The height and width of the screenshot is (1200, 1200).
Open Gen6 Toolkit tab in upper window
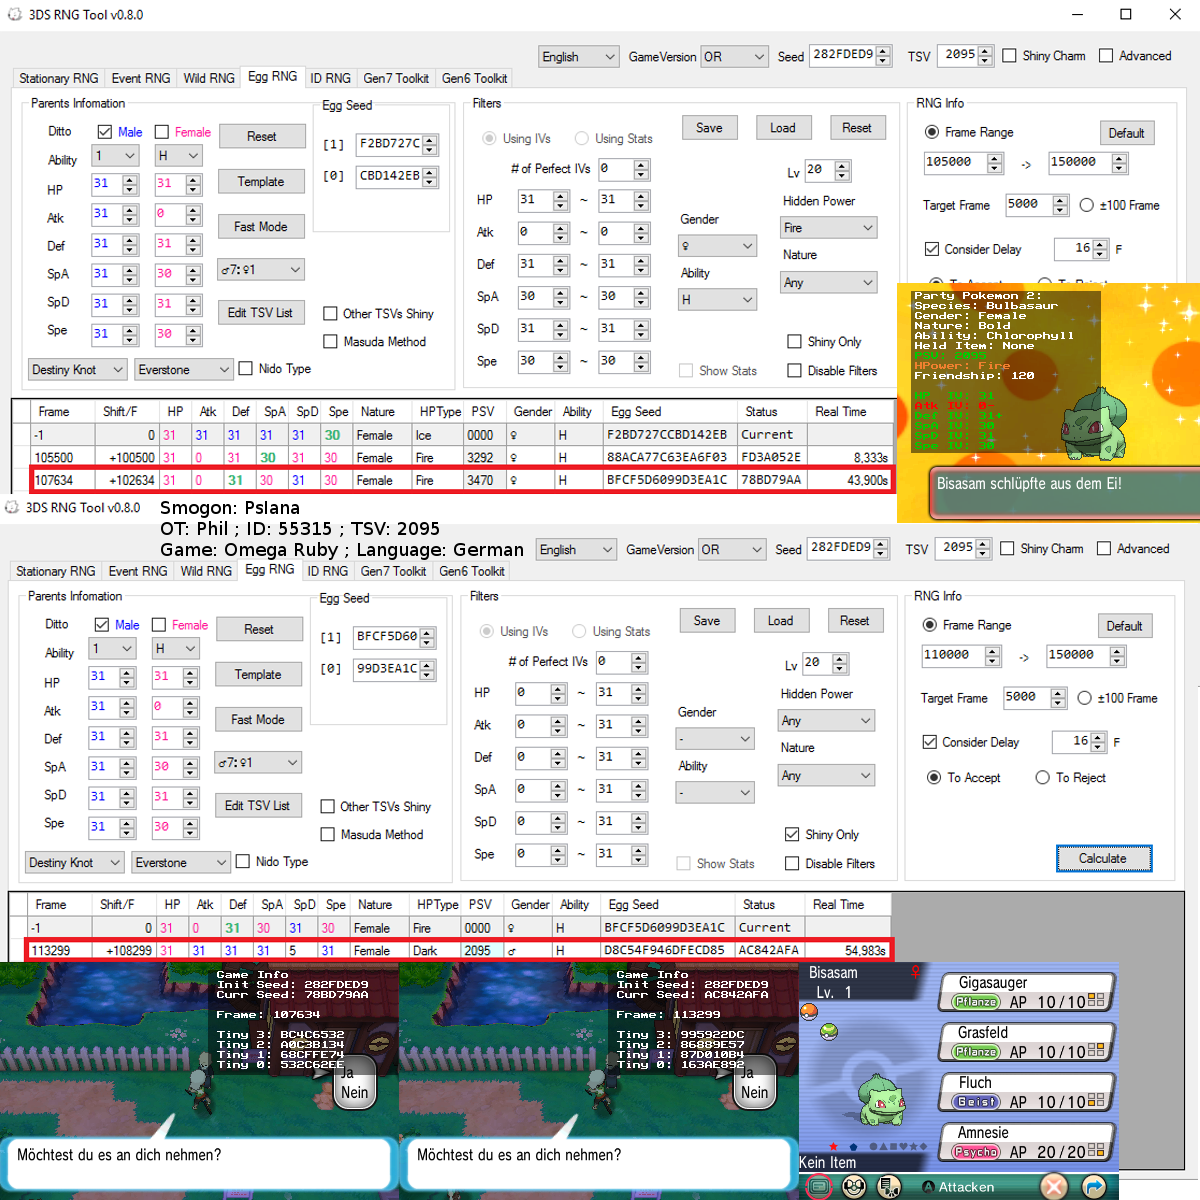coord(475,78)
